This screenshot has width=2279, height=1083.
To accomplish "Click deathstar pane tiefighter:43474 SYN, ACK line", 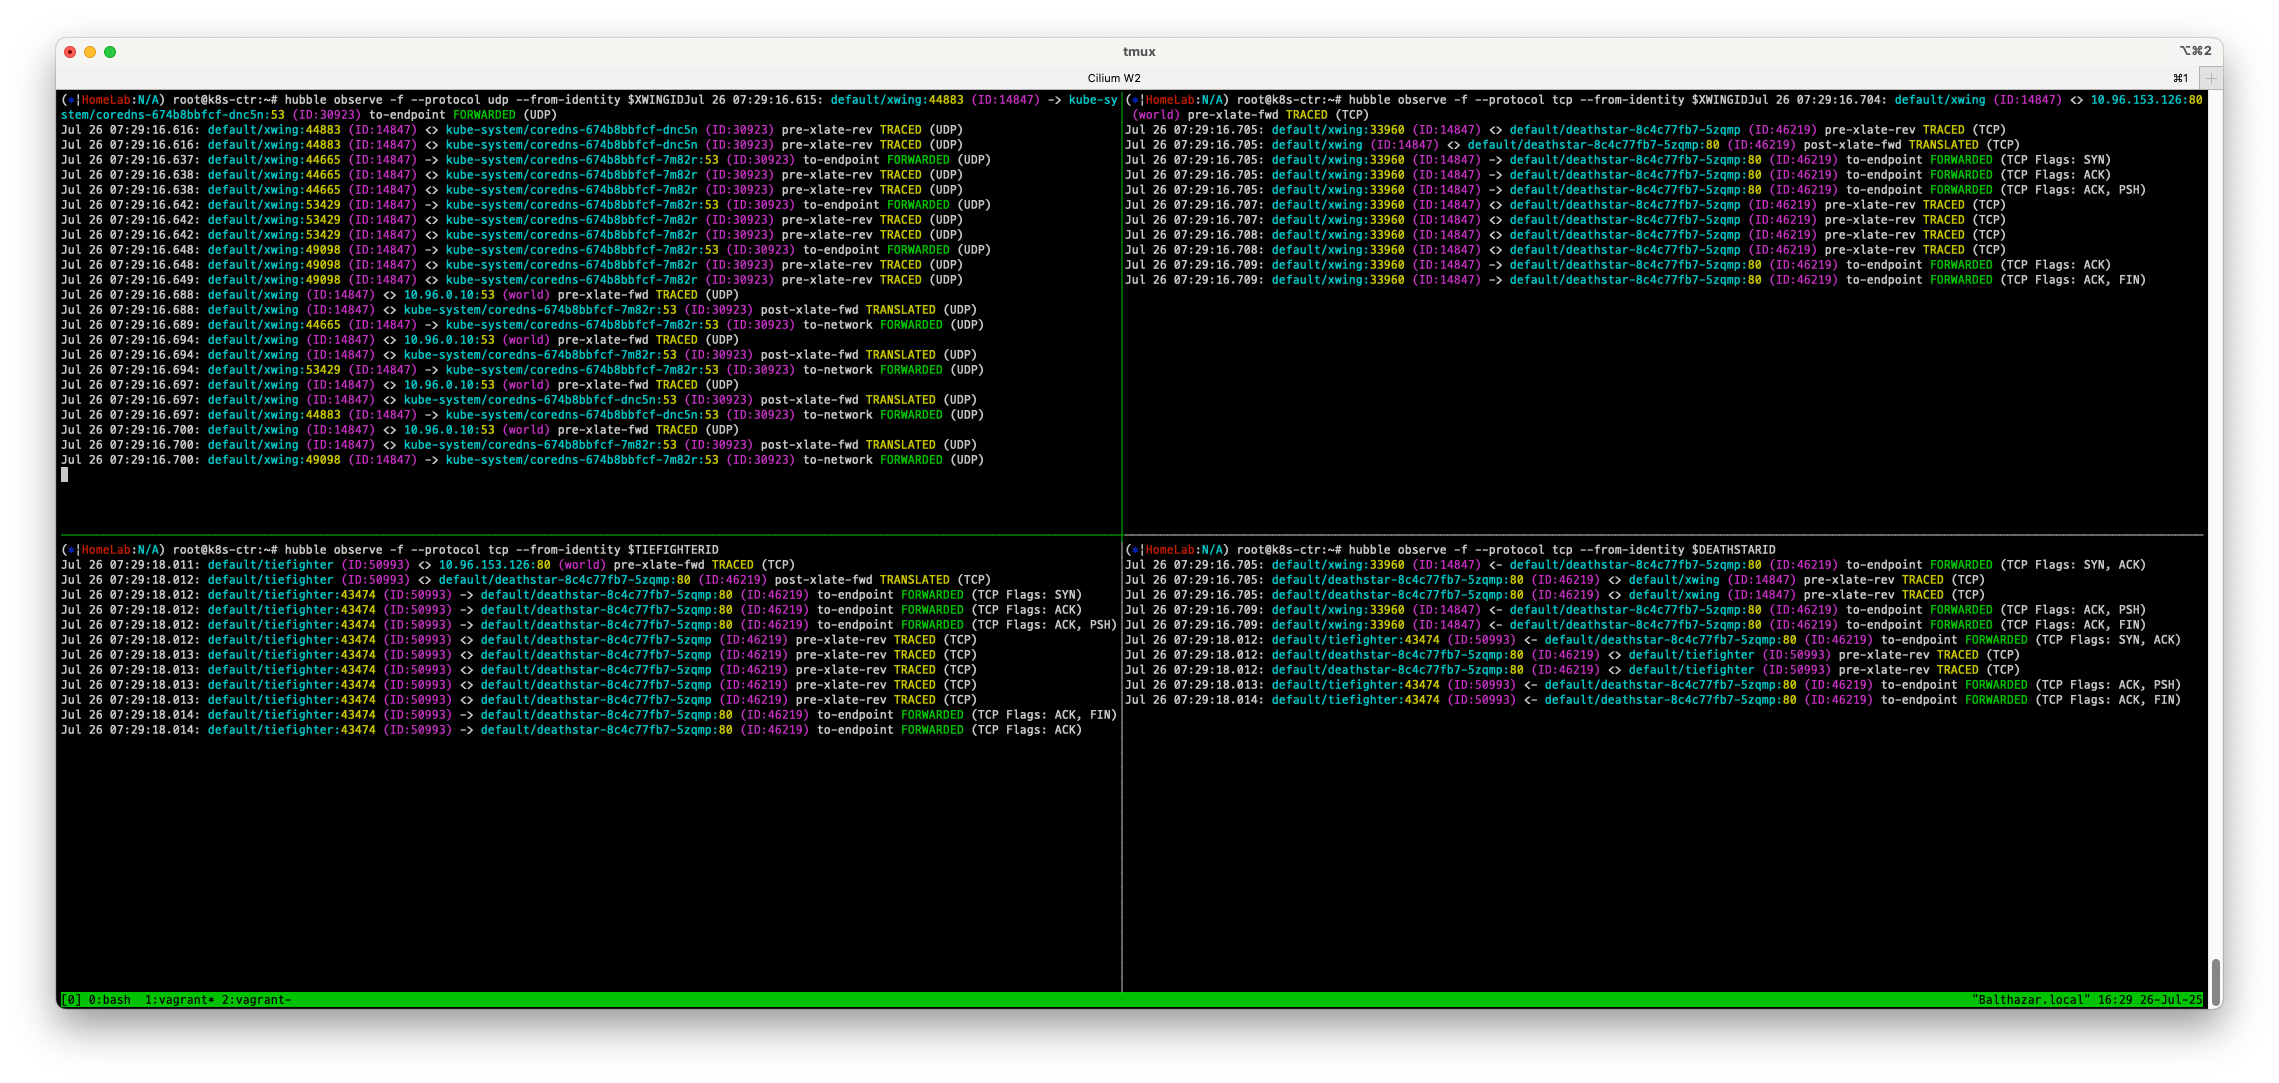I will pos(1653,640).
